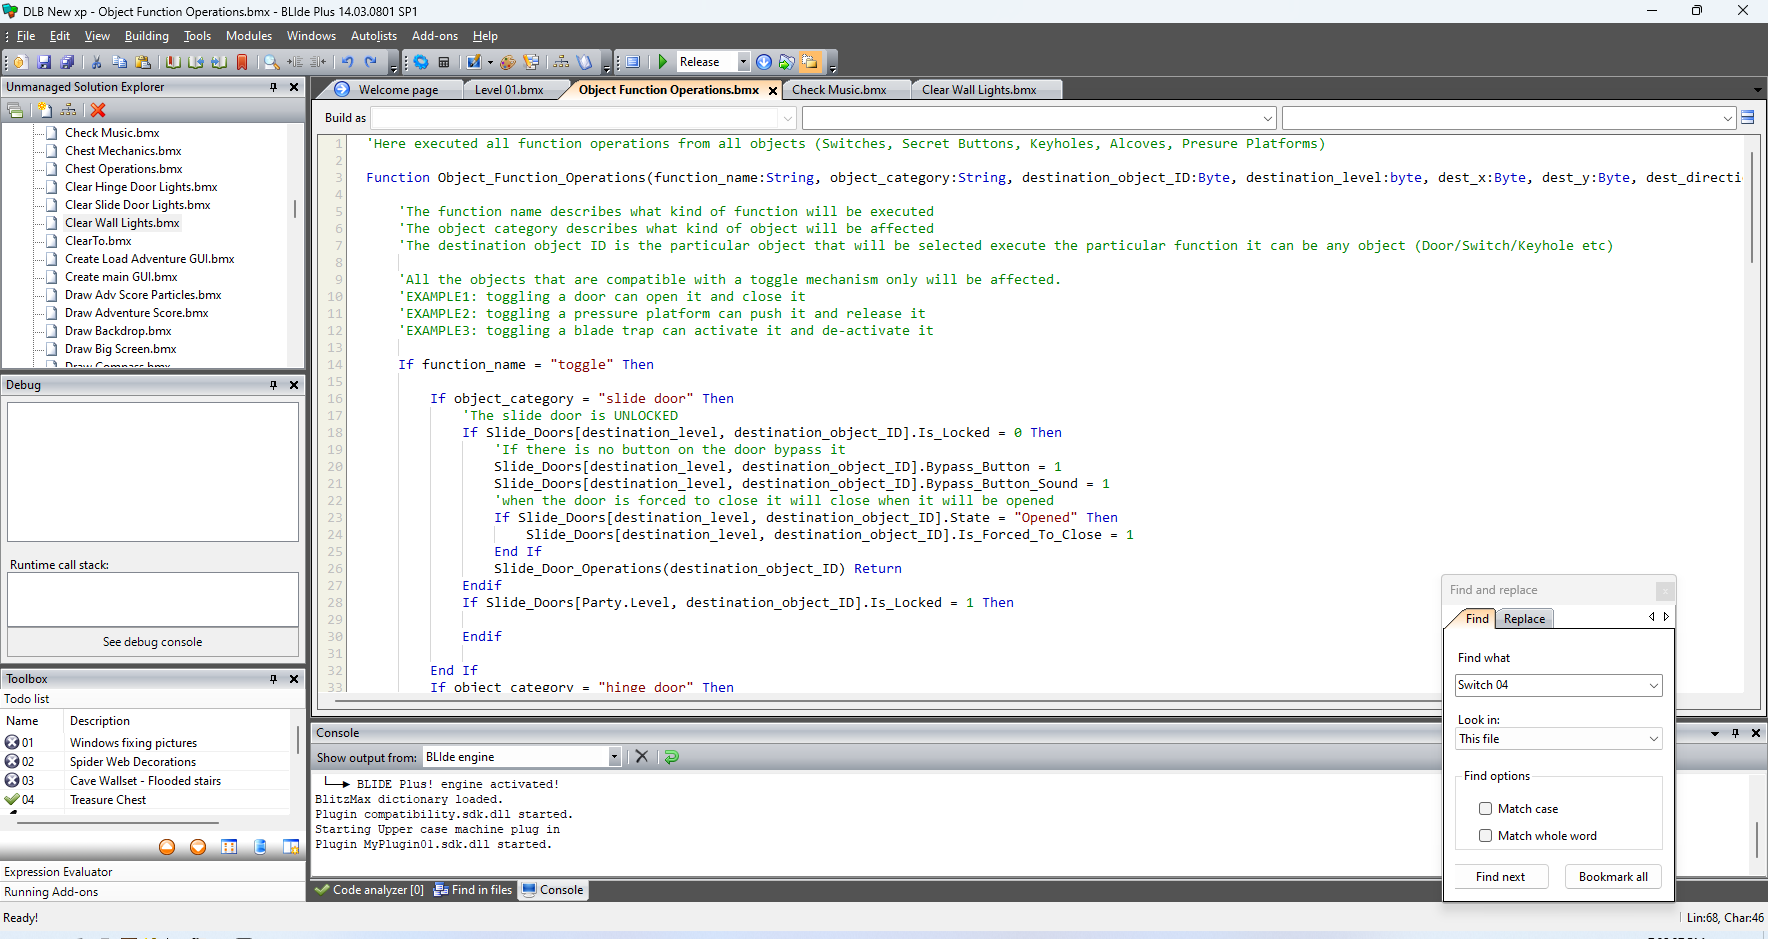Image resolution: width=1768 pixels, height=939 pixels.
Task: Click the blue download arrow toolbar icon
Action: coord(764,62)
